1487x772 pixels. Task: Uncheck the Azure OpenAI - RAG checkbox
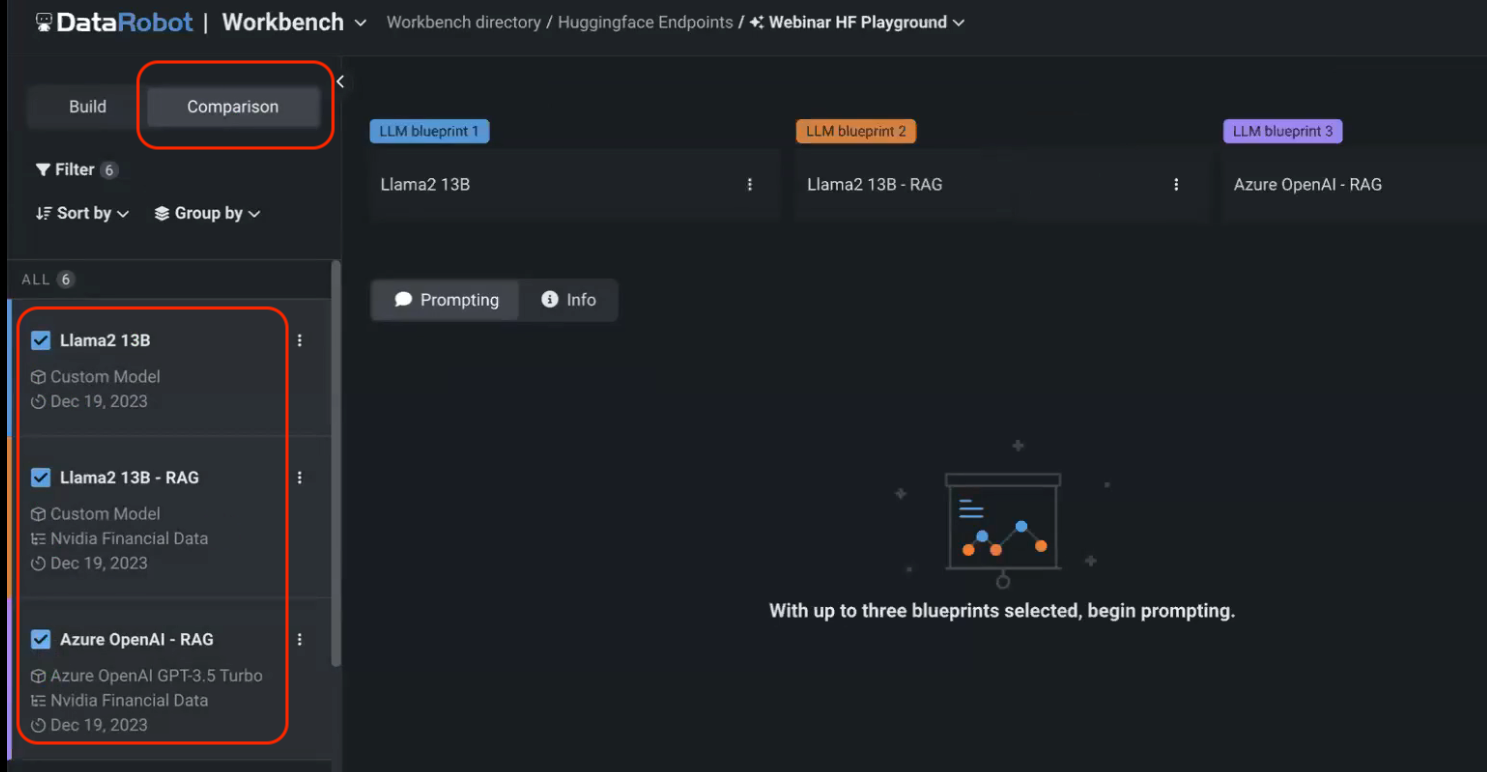click(x=40, y=639)
